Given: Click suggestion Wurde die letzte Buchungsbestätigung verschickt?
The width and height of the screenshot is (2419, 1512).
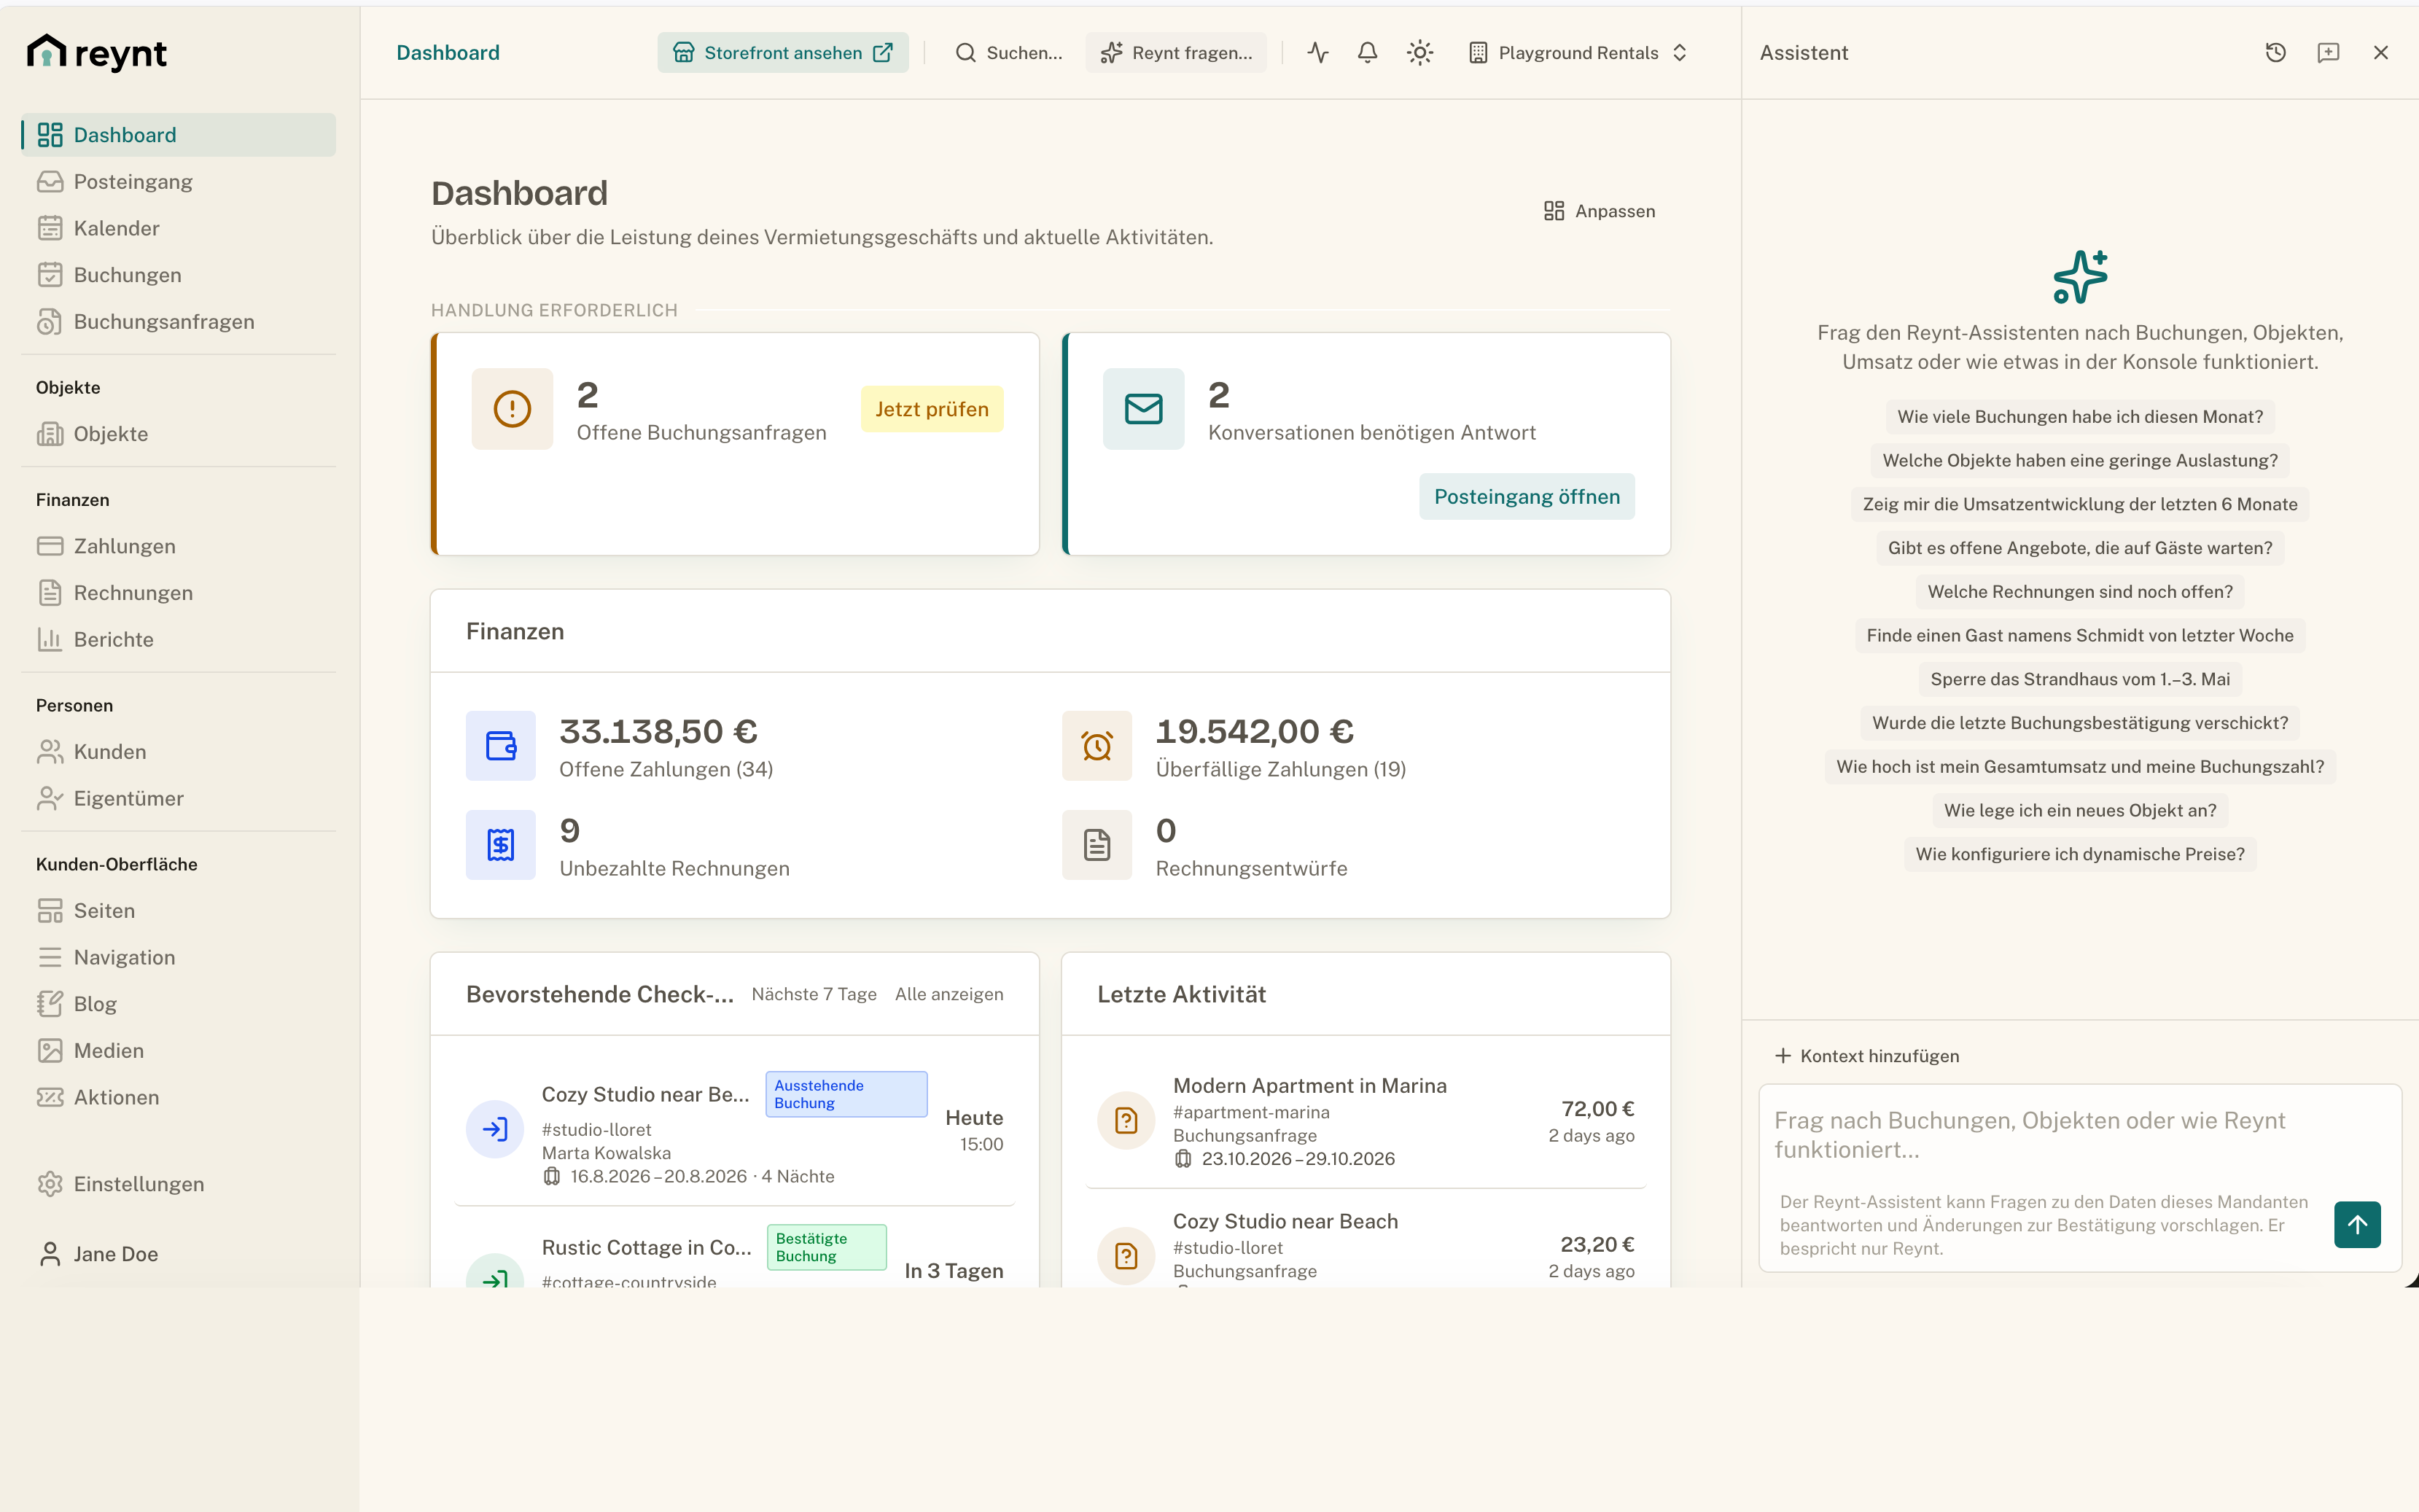Looking at the screenshot, I should tap(2079, 723).
